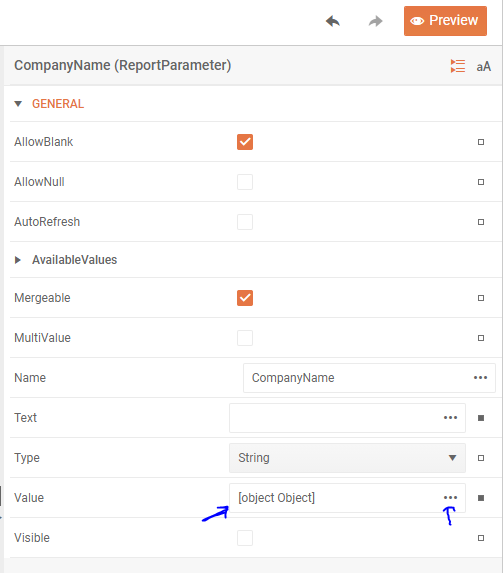Click the filled square marker beside Text
503x573 pixels.
tap(481, 418)
